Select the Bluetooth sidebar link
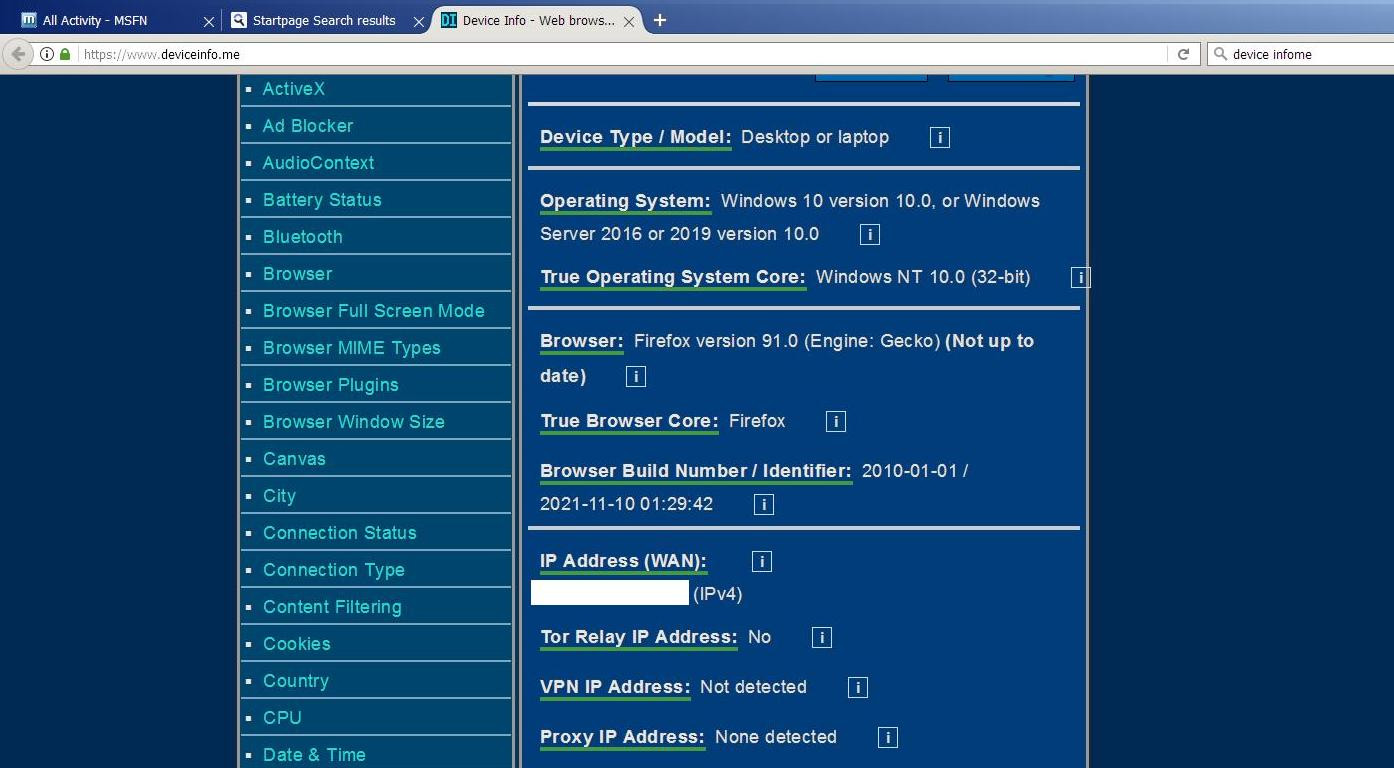Viewport: 1394px width, 768px height. coord(302,237)
